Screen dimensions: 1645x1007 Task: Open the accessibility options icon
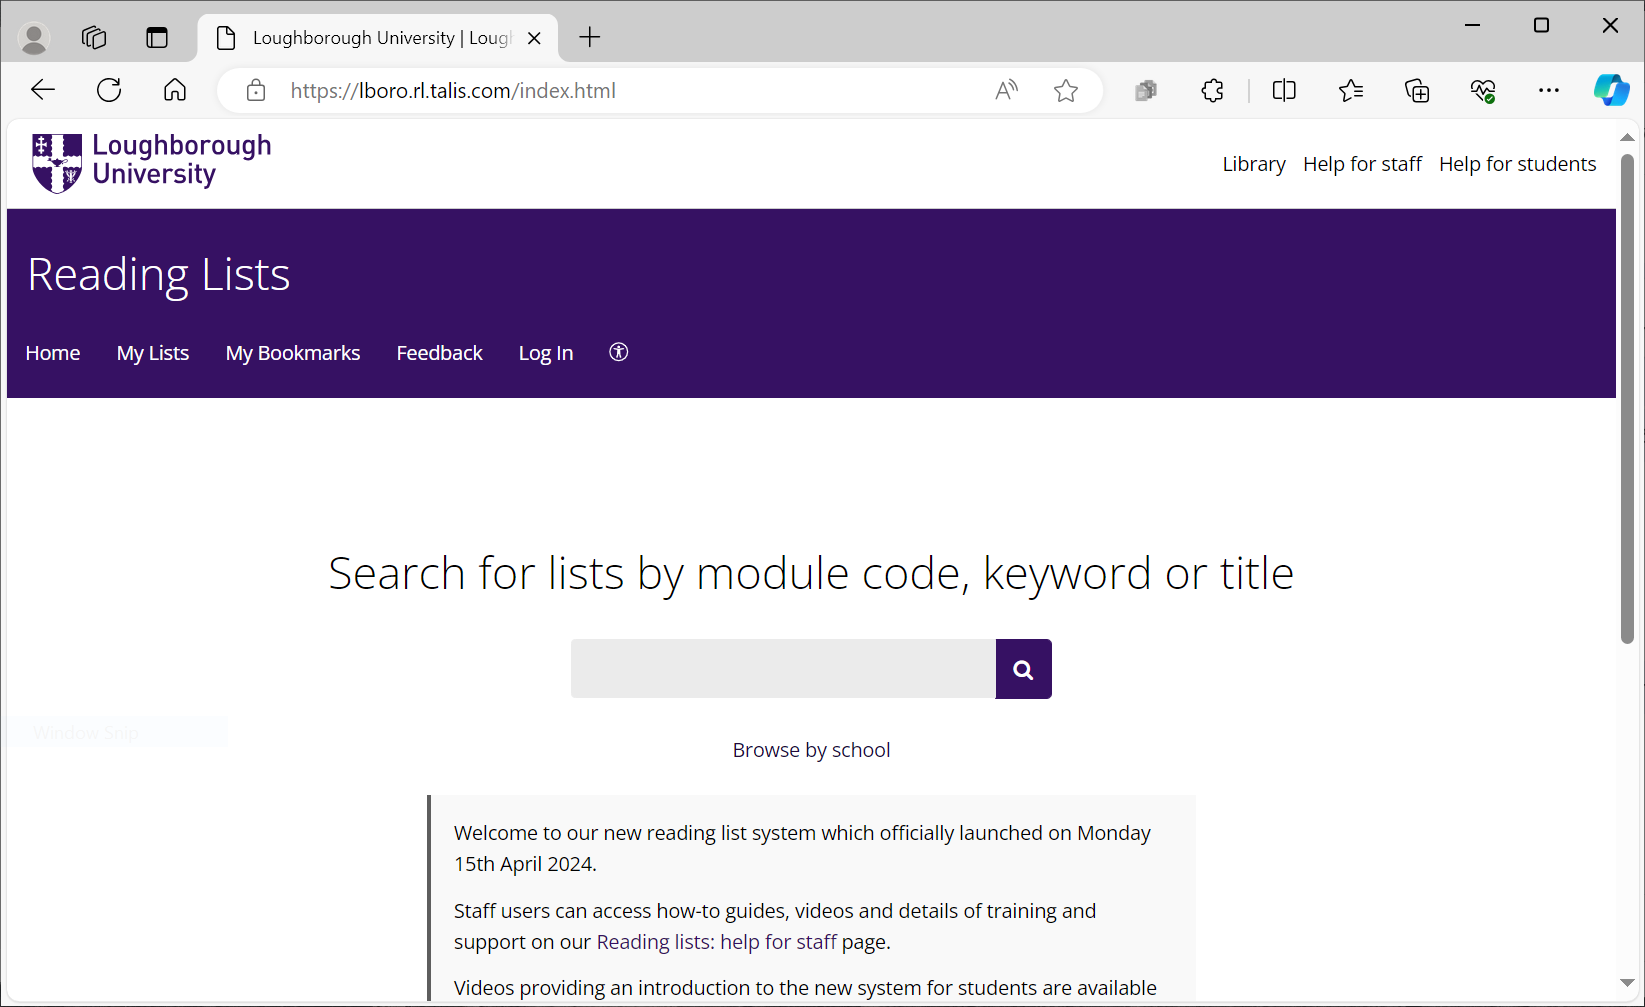(x=618, y=352)
